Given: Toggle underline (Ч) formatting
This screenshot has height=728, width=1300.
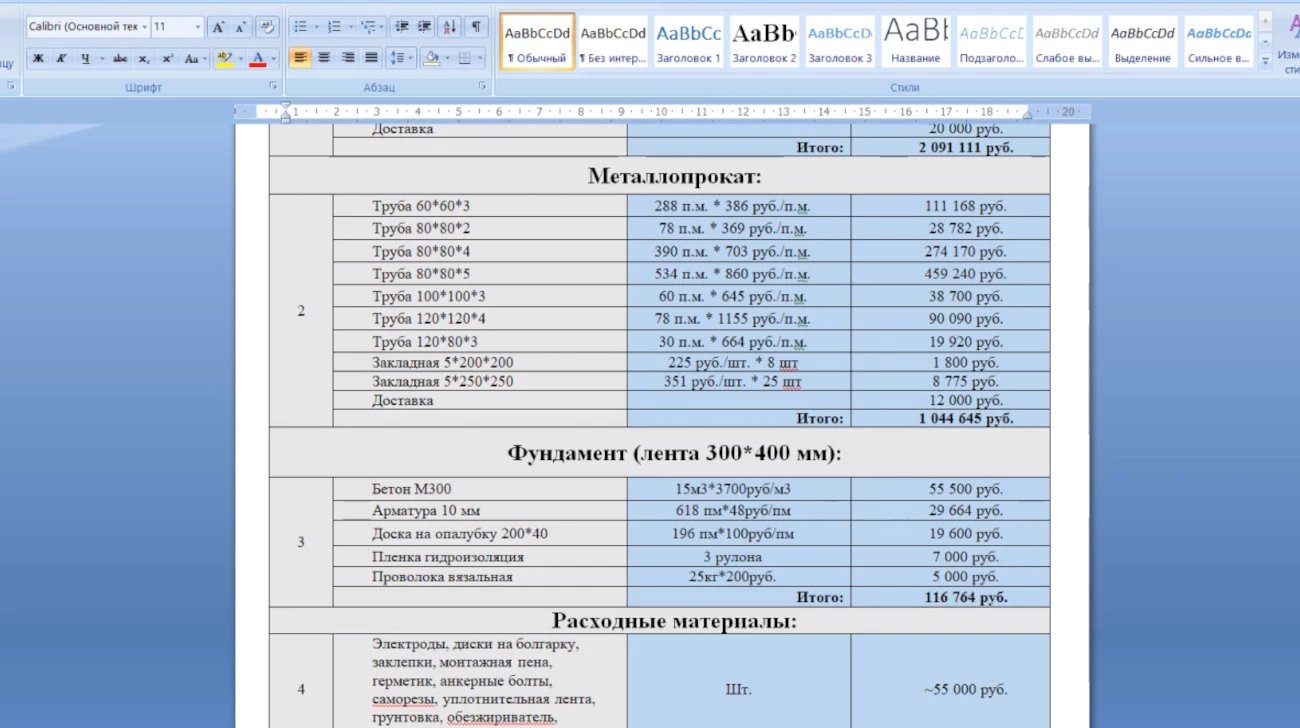Looking at the screenshot, I should click(x=85, y=59).
